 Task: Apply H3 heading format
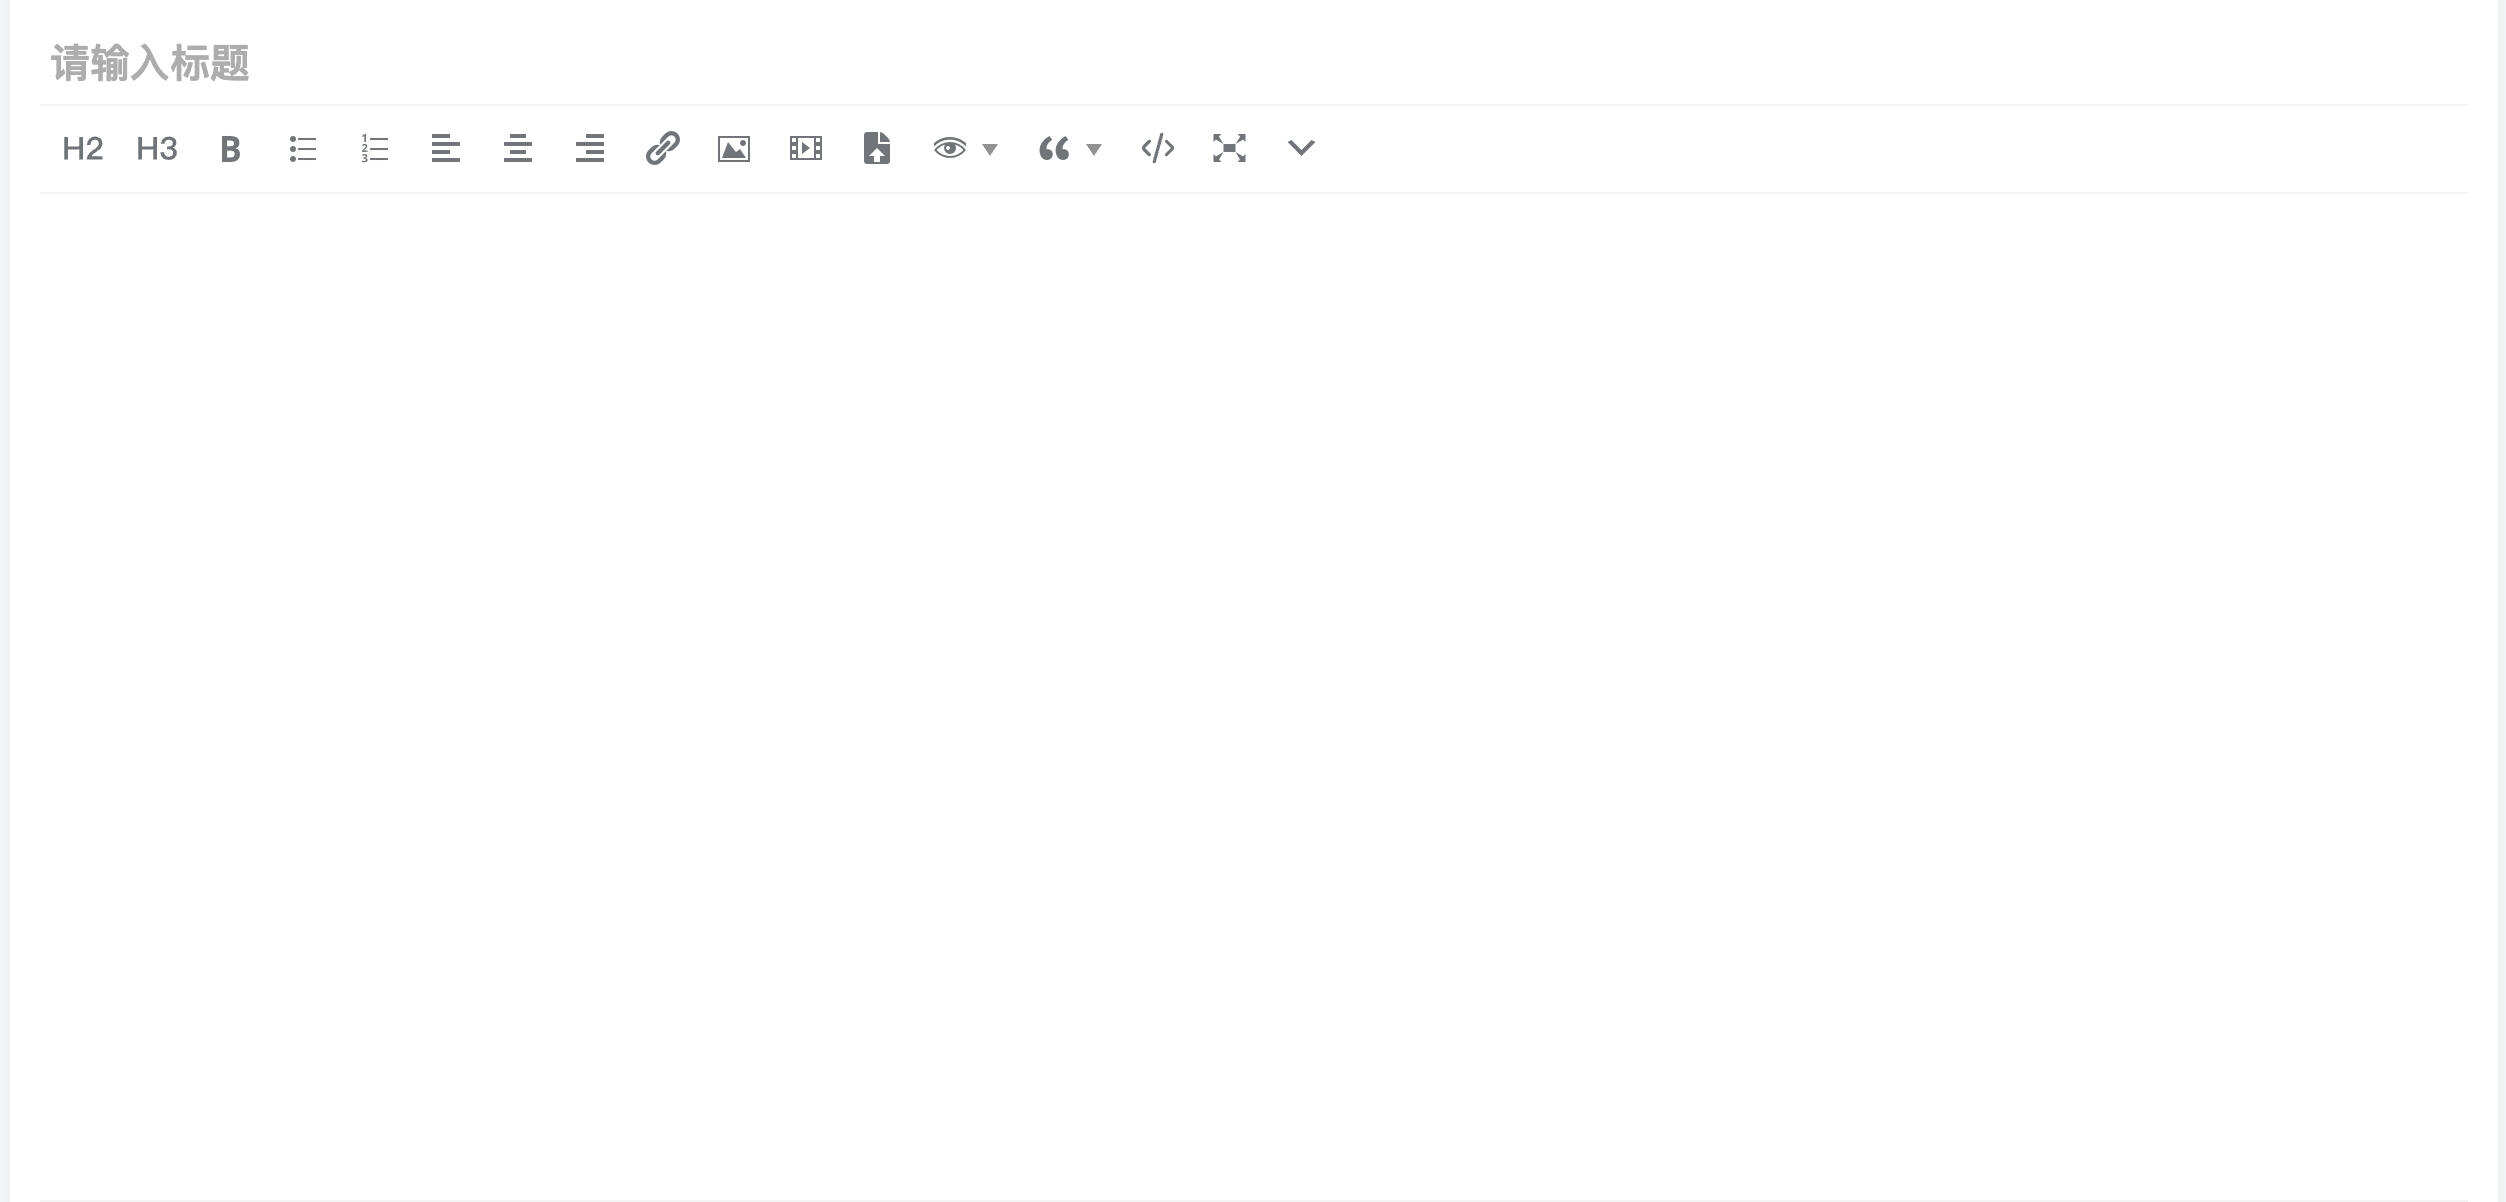pyautogui.click(x=157, y=149)
